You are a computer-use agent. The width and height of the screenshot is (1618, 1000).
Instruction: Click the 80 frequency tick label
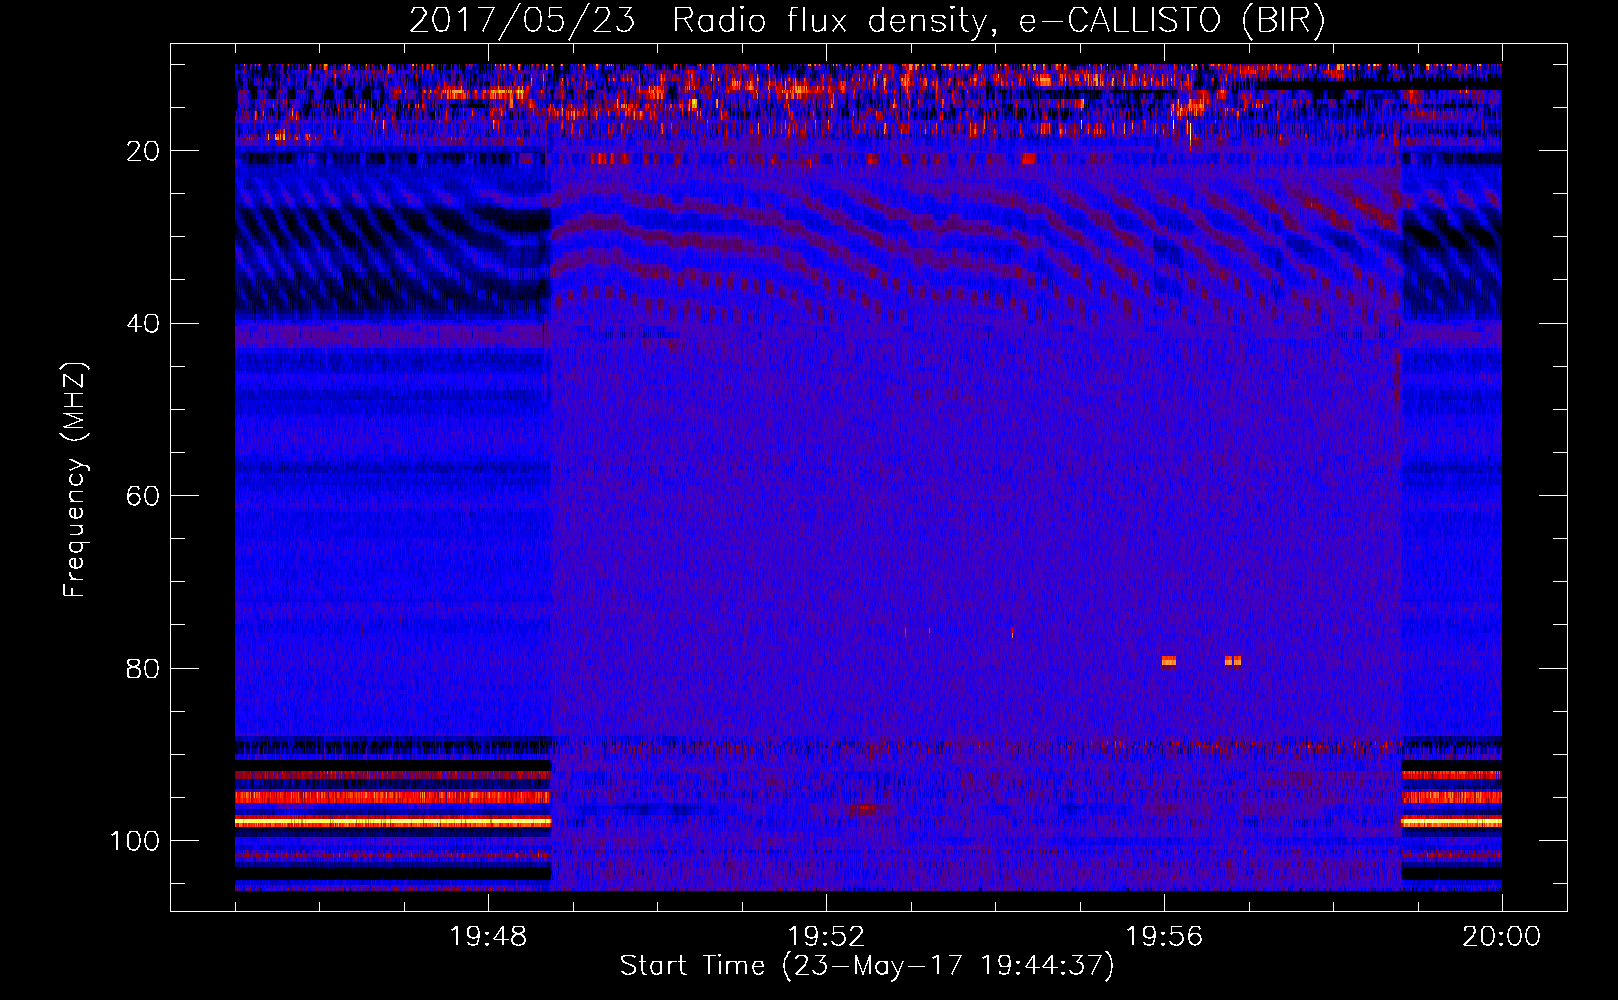click(143, 669)
